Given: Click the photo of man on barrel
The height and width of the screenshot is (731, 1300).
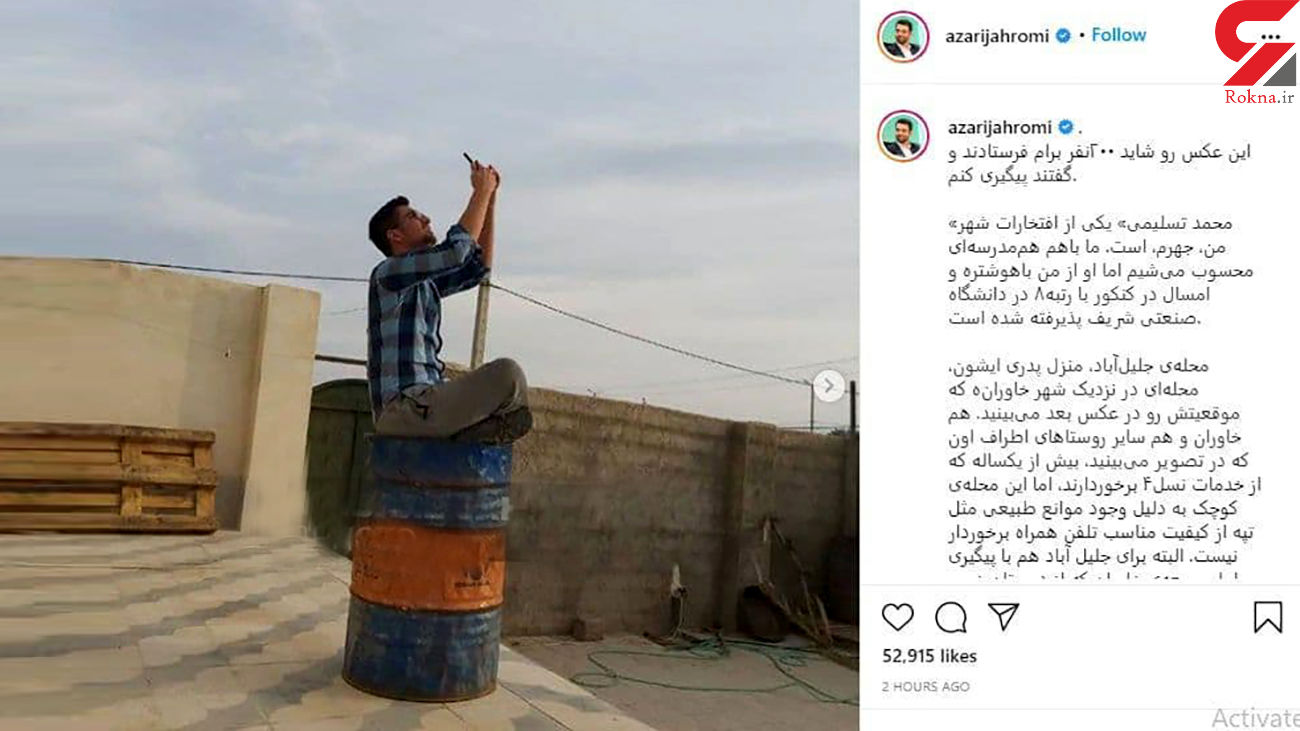Looking at the screenshot, I should (x=429, y=365).
